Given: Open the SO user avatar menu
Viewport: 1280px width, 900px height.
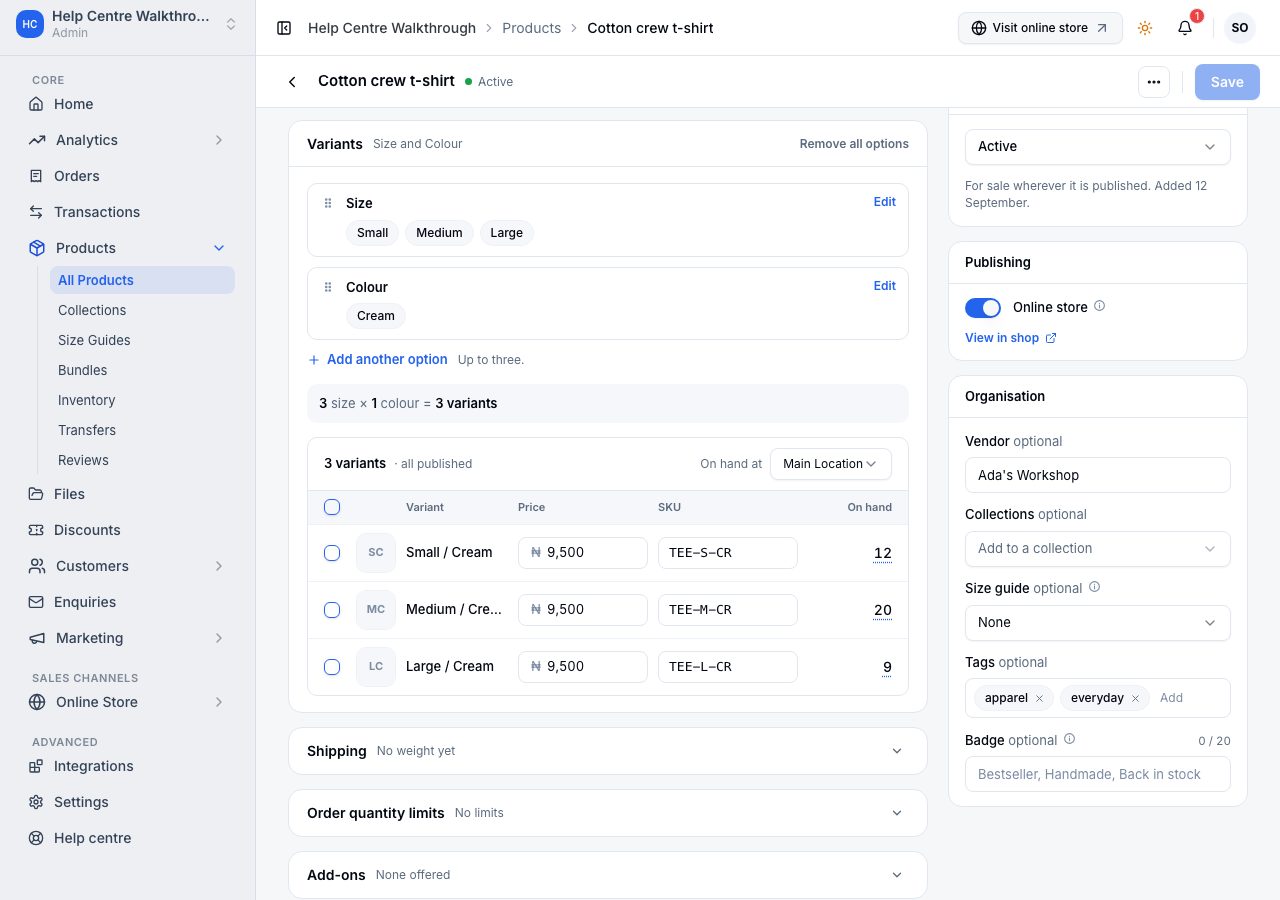Looking at the screenshot, I should pyautogui.click(x=1240, y=28).
